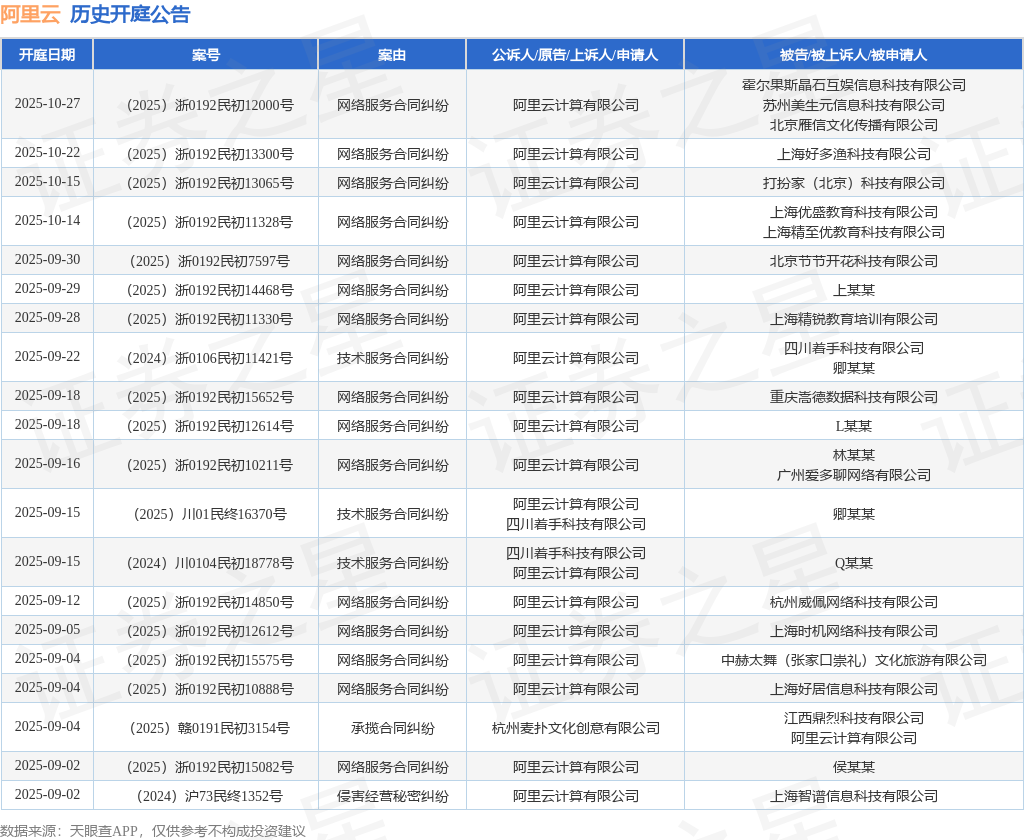Select case number 浙0192民初13300号
This screenshot has height=840, width=1024.
[x=210, y=154]
